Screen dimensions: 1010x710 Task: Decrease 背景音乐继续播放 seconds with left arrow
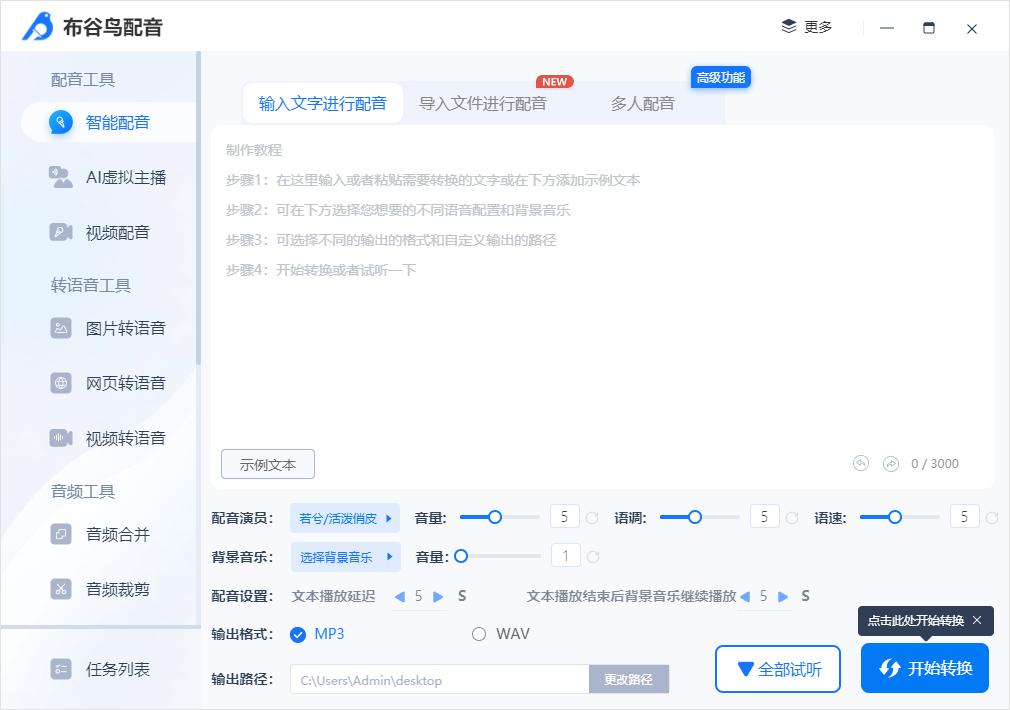point(745,597)
